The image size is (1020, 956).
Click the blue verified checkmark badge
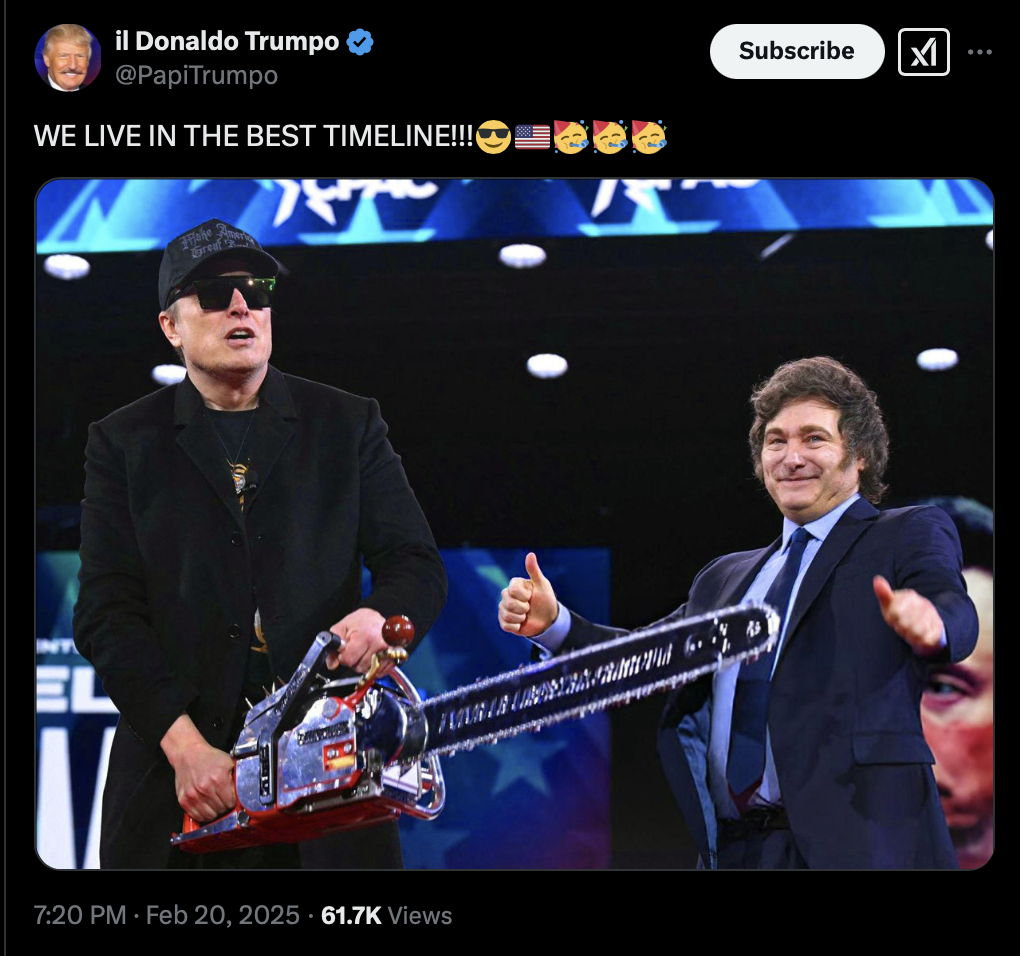[x=360, y=42]
